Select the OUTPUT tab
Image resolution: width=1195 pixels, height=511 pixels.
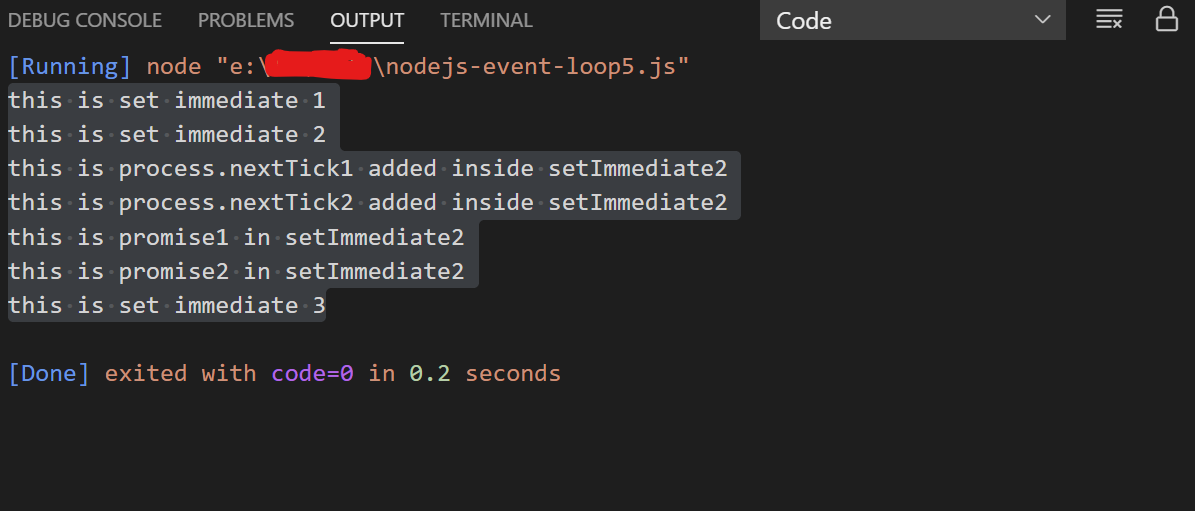click(x=367, y=21)
